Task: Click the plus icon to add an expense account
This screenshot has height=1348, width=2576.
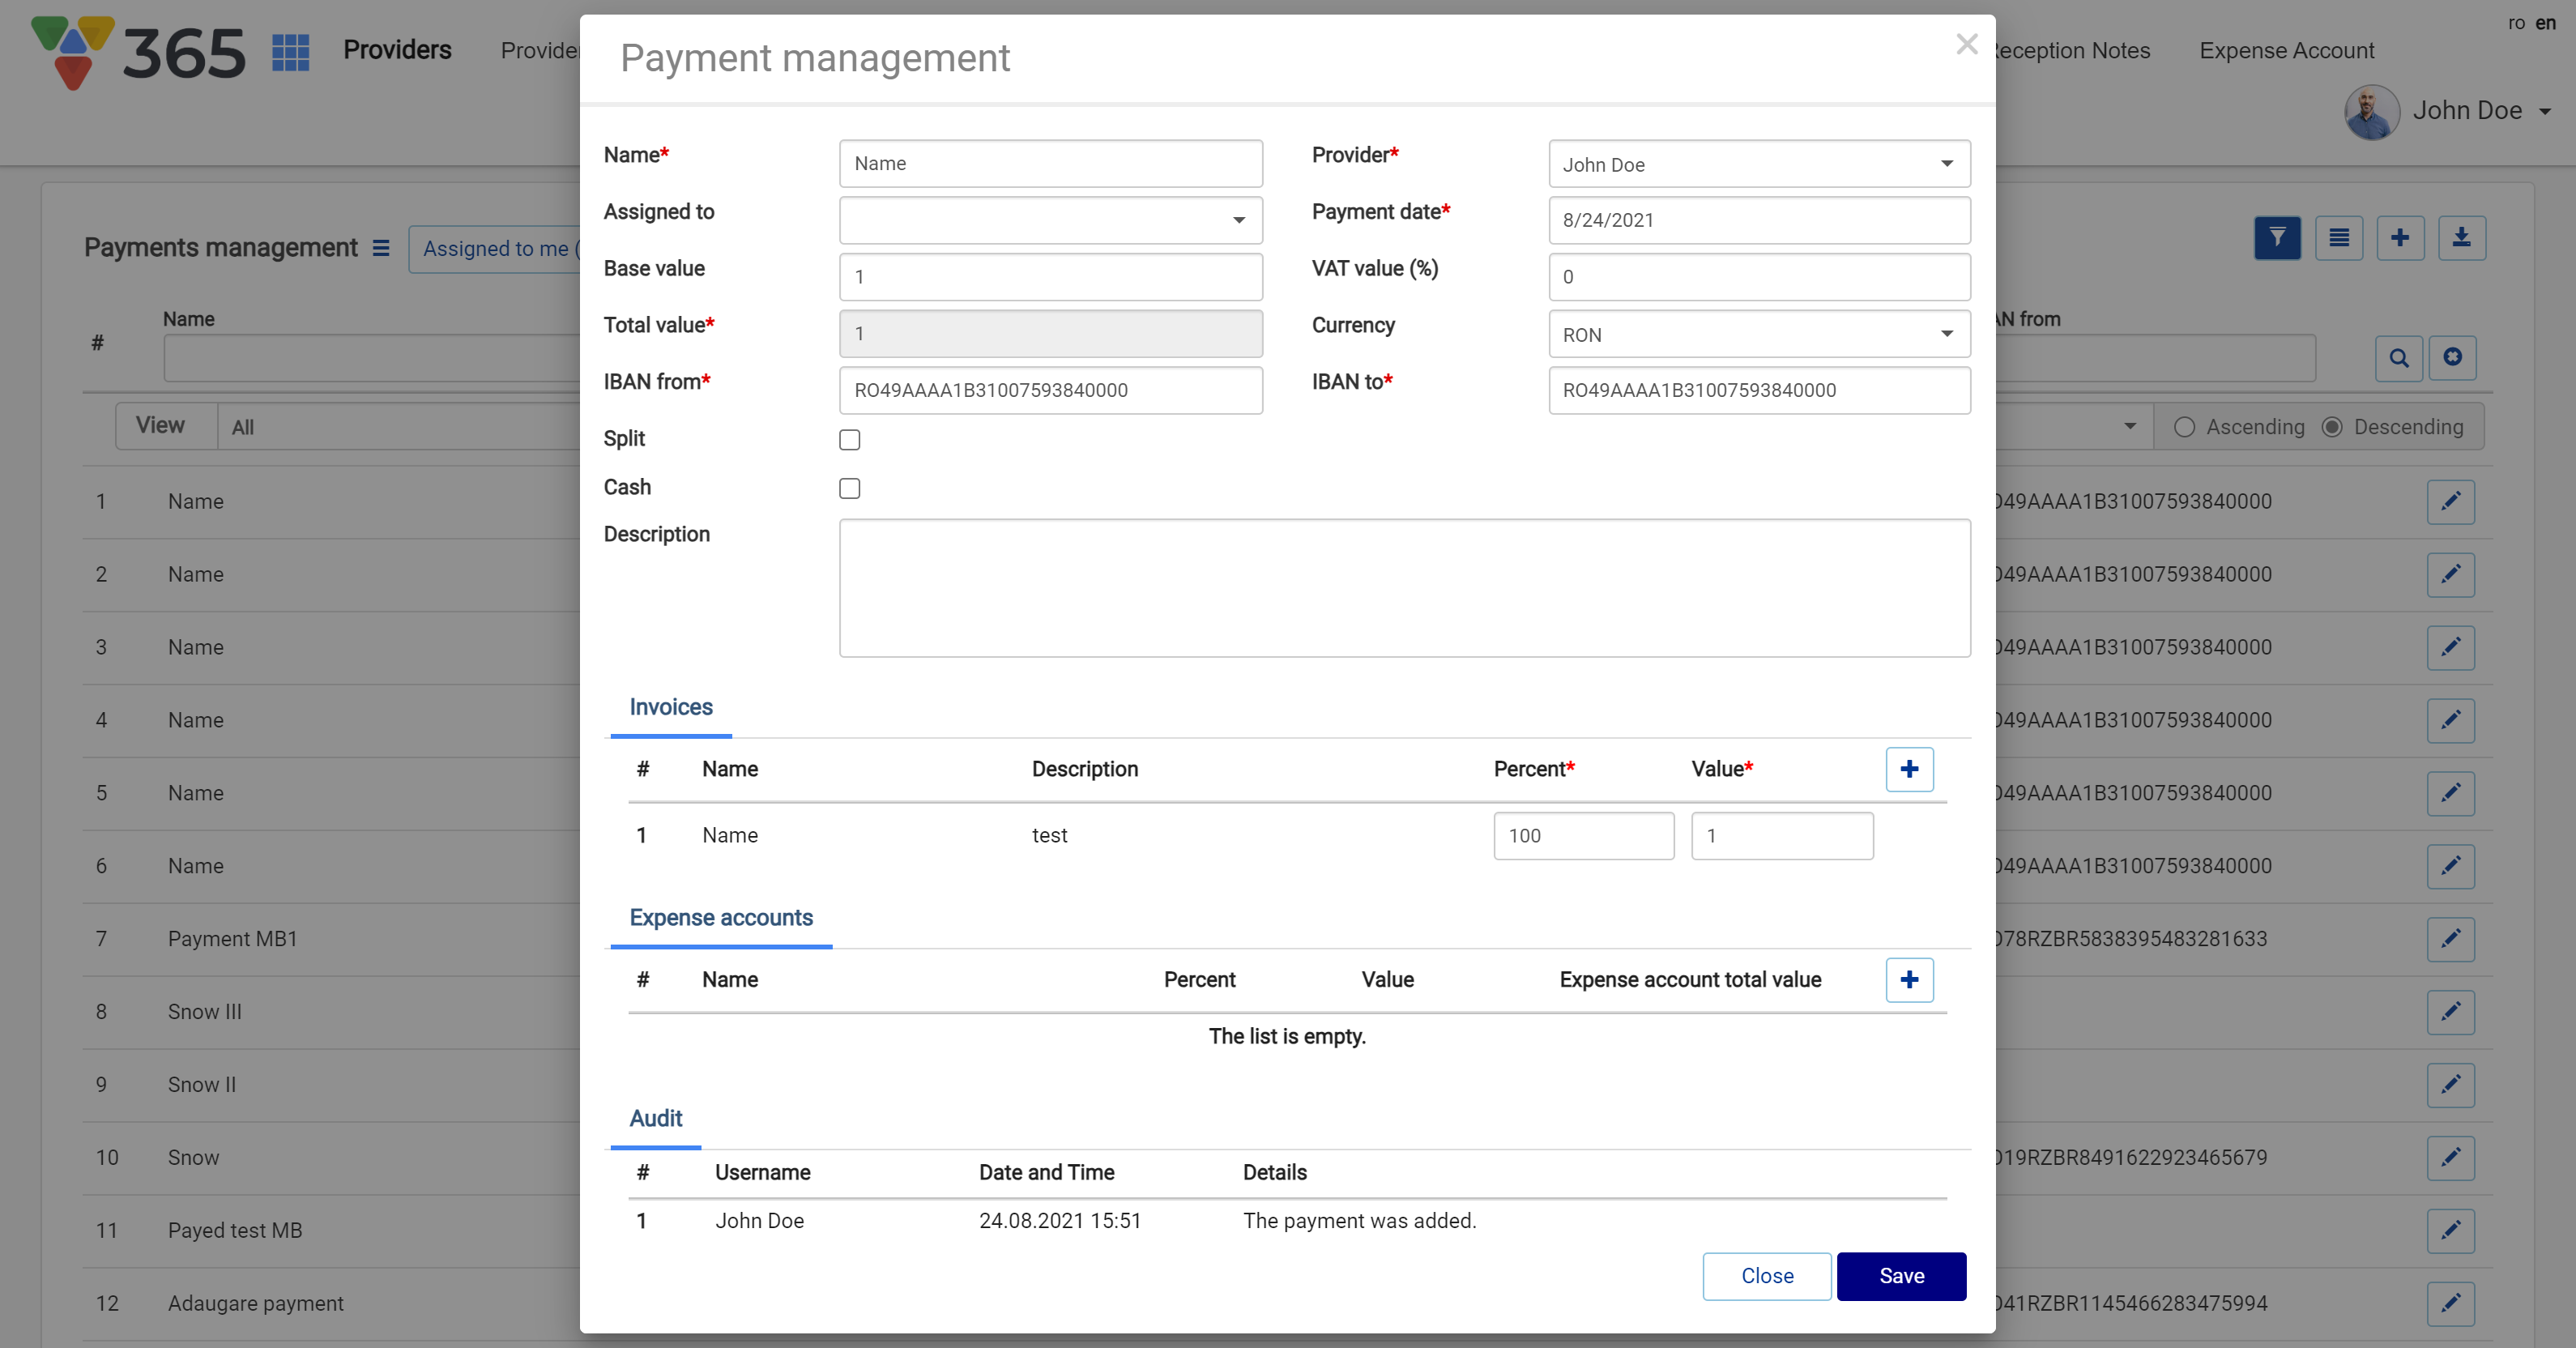Action: [x=1908, y=979]
